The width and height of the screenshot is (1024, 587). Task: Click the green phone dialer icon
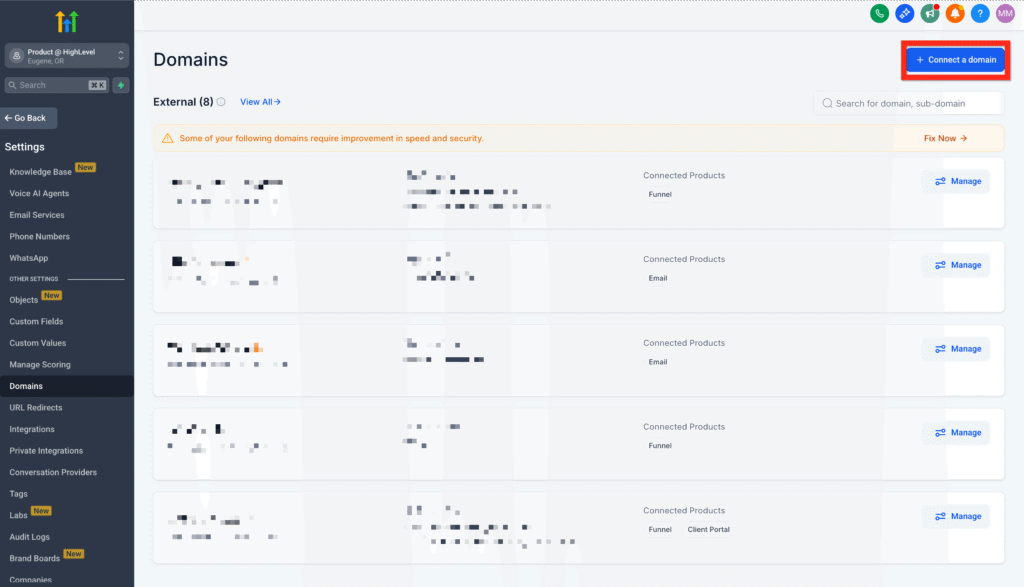pos(880,13)
